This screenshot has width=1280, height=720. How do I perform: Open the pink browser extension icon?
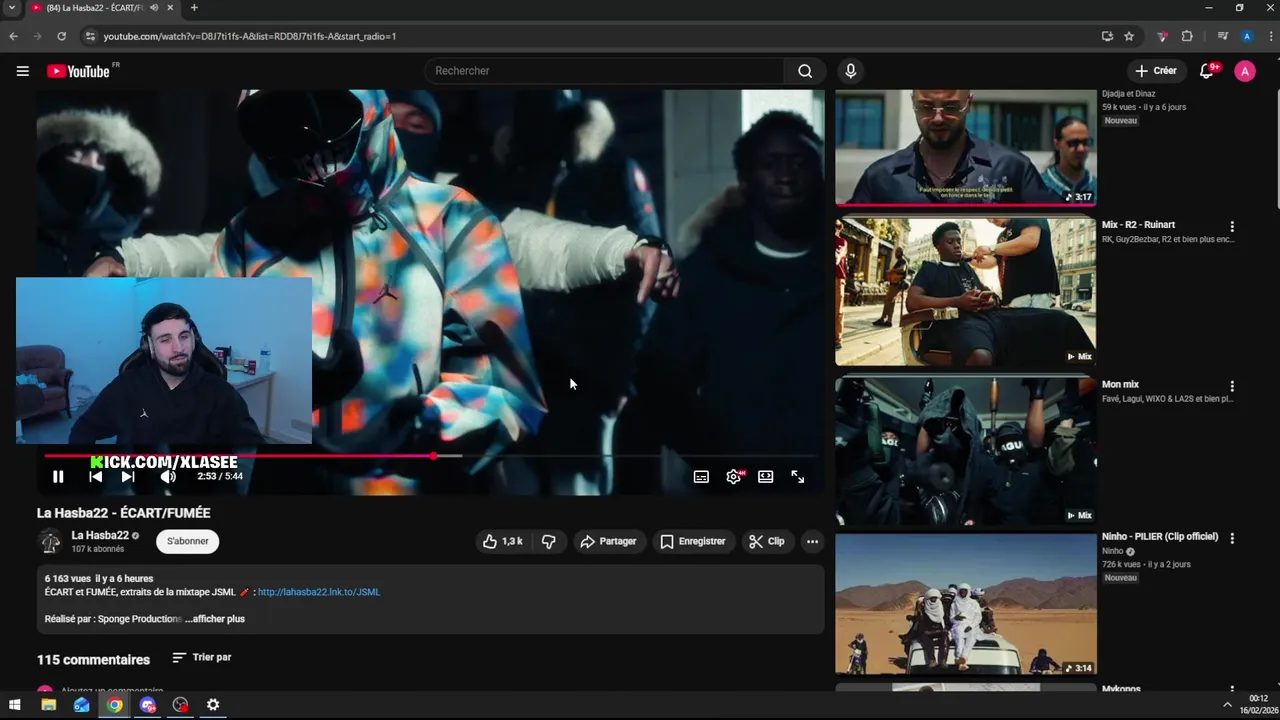click(1162, 36)
